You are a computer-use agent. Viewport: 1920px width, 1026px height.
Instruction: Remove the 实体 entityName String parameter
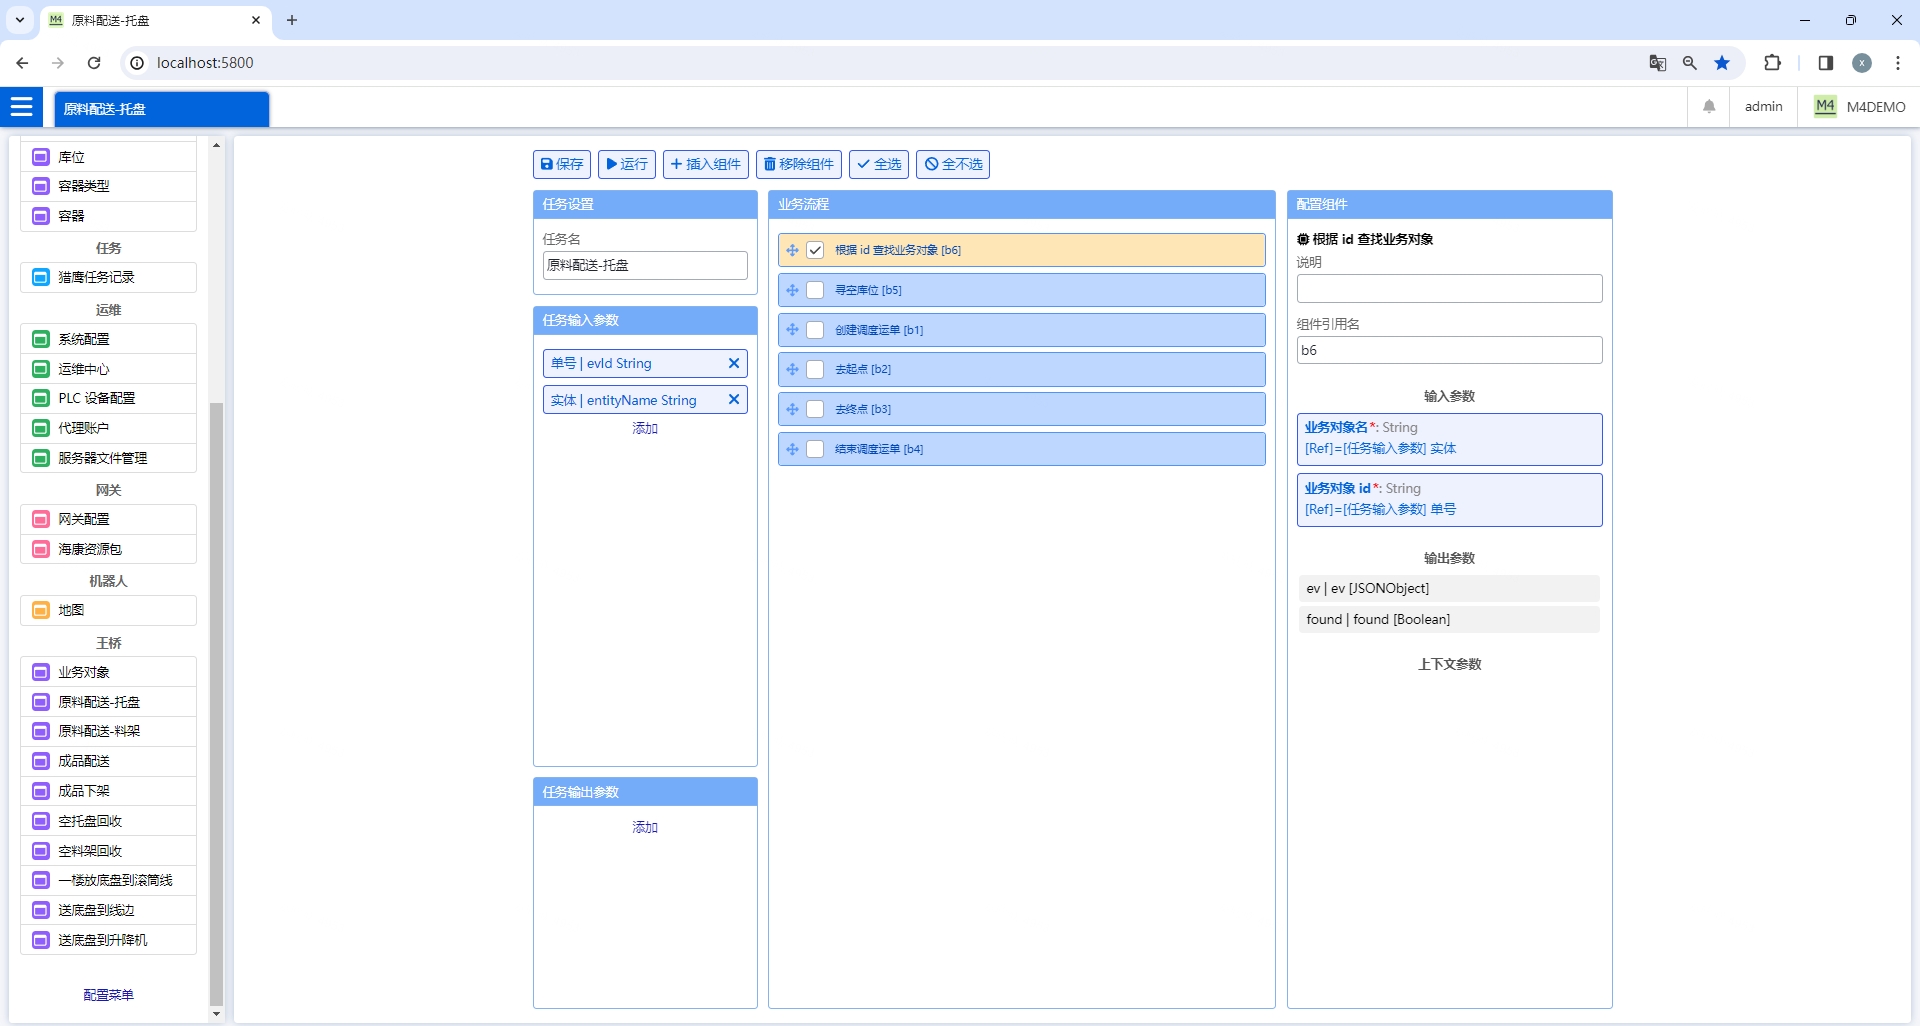tap(733, 399)
